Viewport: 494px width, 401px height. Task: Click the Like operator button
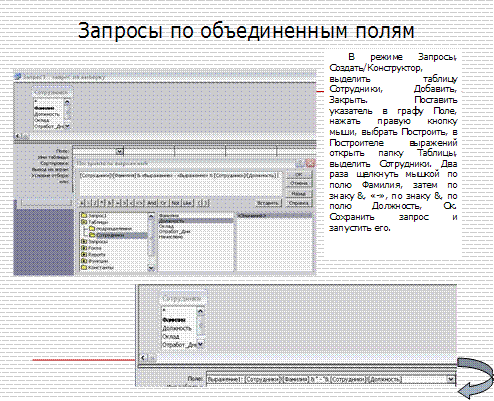tap(187, 203)
